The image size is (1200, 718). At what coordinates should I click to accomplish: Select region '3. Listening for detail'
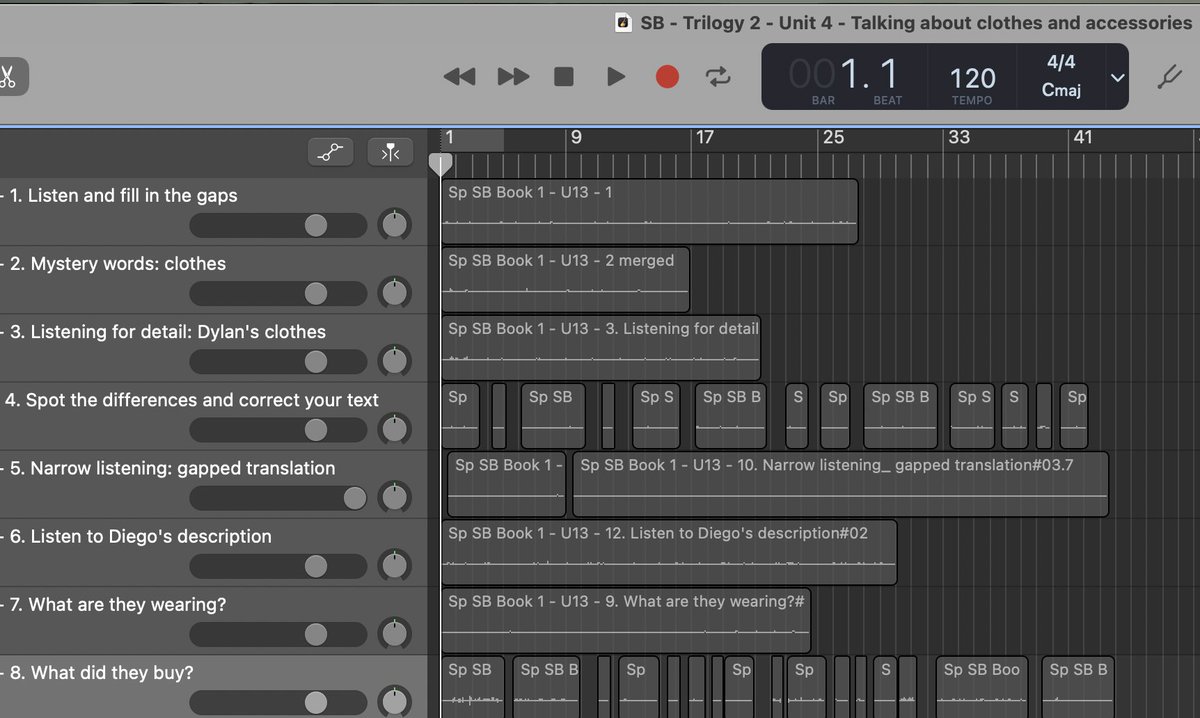(x=601, y=348)
